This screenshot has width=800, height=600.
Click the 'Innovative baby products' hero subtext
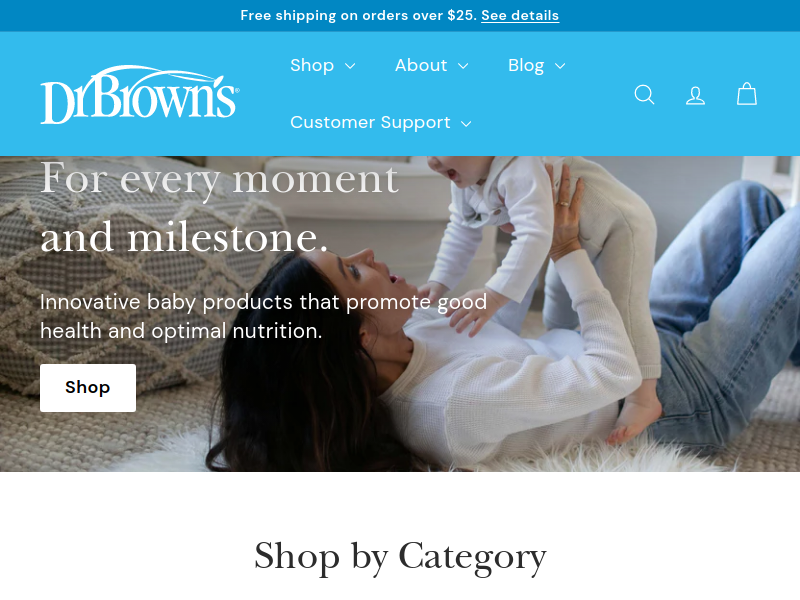tap(263, 316)
